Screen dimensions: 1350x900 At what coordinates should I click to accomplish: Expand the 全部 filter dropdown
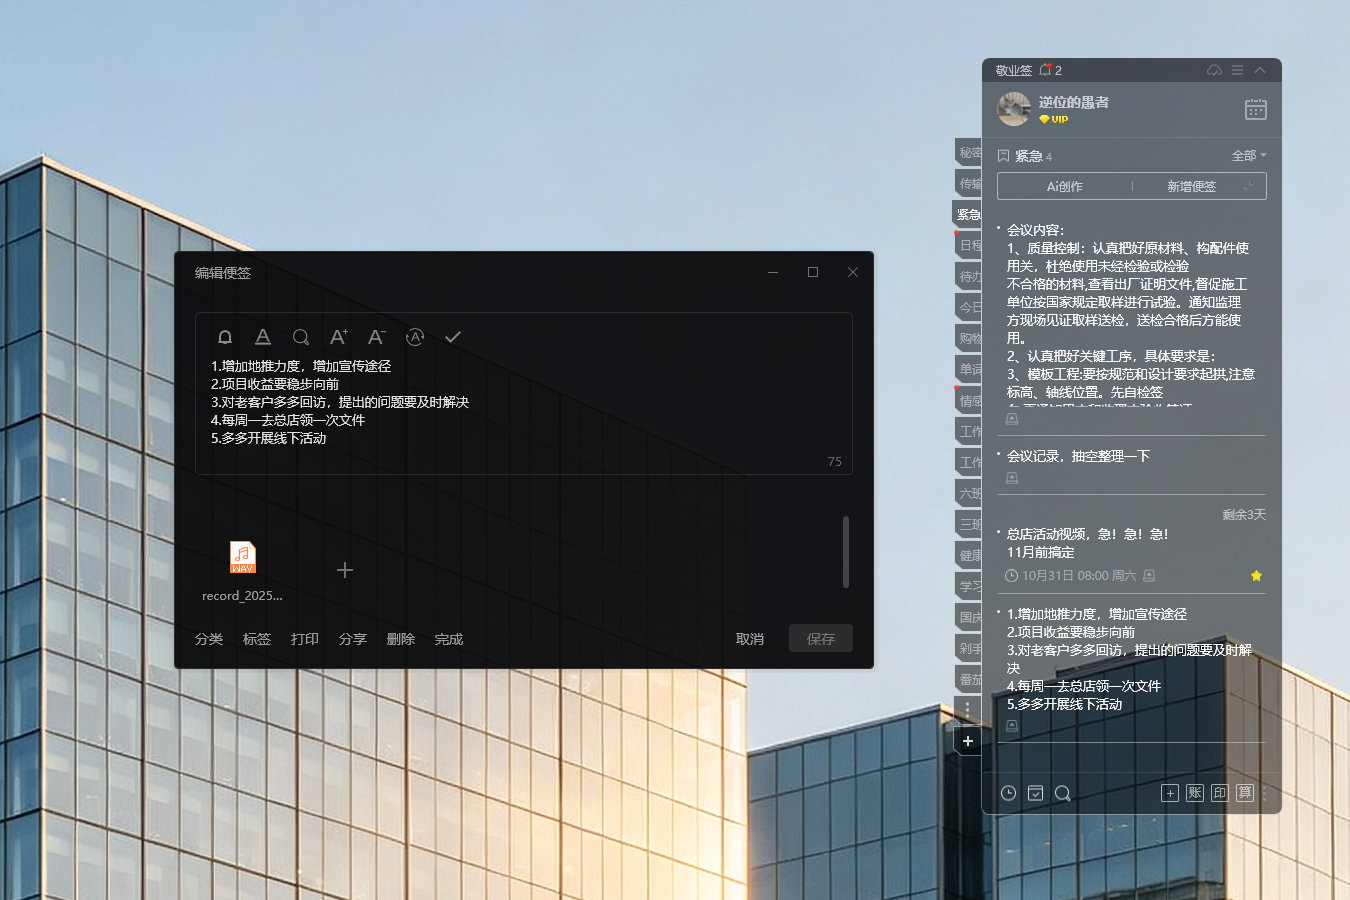1249,156
